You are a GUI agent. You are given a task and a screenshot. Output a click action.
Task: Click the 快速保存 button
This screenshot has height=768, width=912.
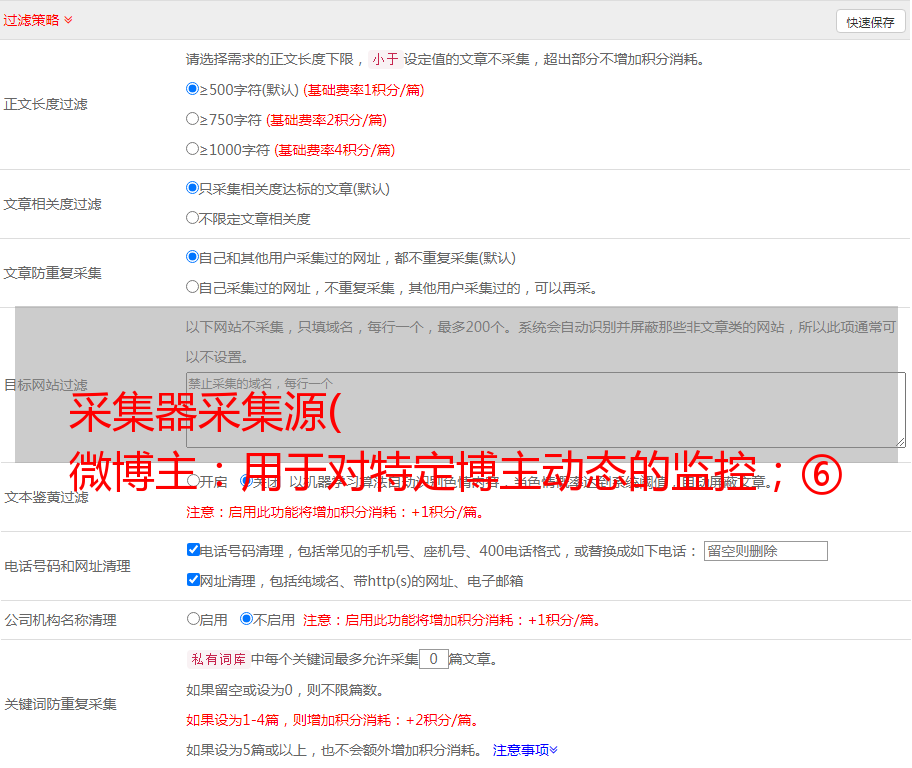pos(870,22)
